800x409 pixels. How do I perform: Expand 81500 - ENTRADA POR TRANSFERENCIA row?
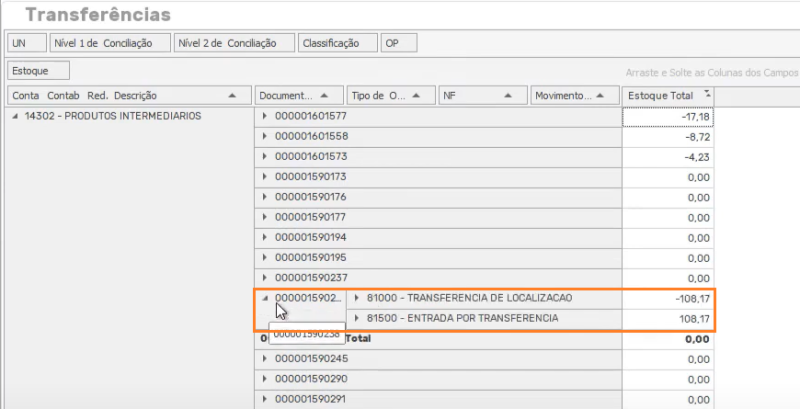click(x=357, y=318)
